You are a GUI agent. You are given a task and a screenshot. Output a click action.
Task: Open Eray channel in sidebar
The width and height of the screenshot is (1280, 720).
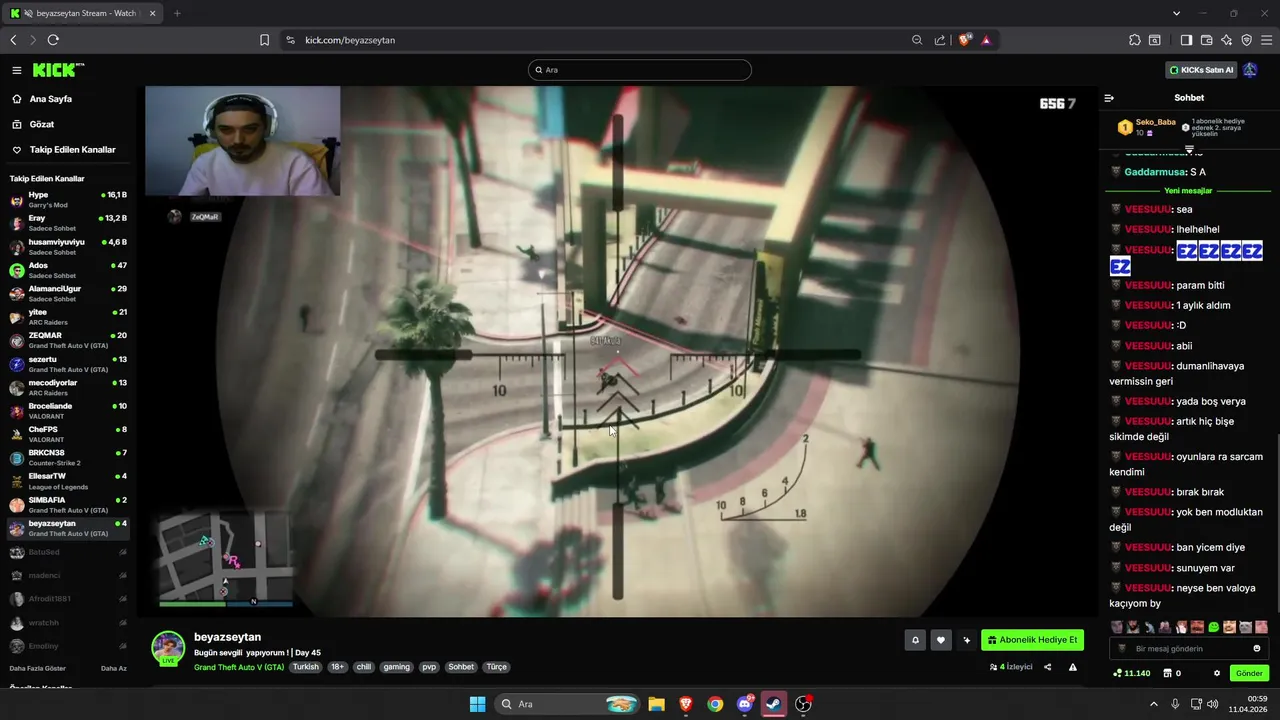click(68, 222)
